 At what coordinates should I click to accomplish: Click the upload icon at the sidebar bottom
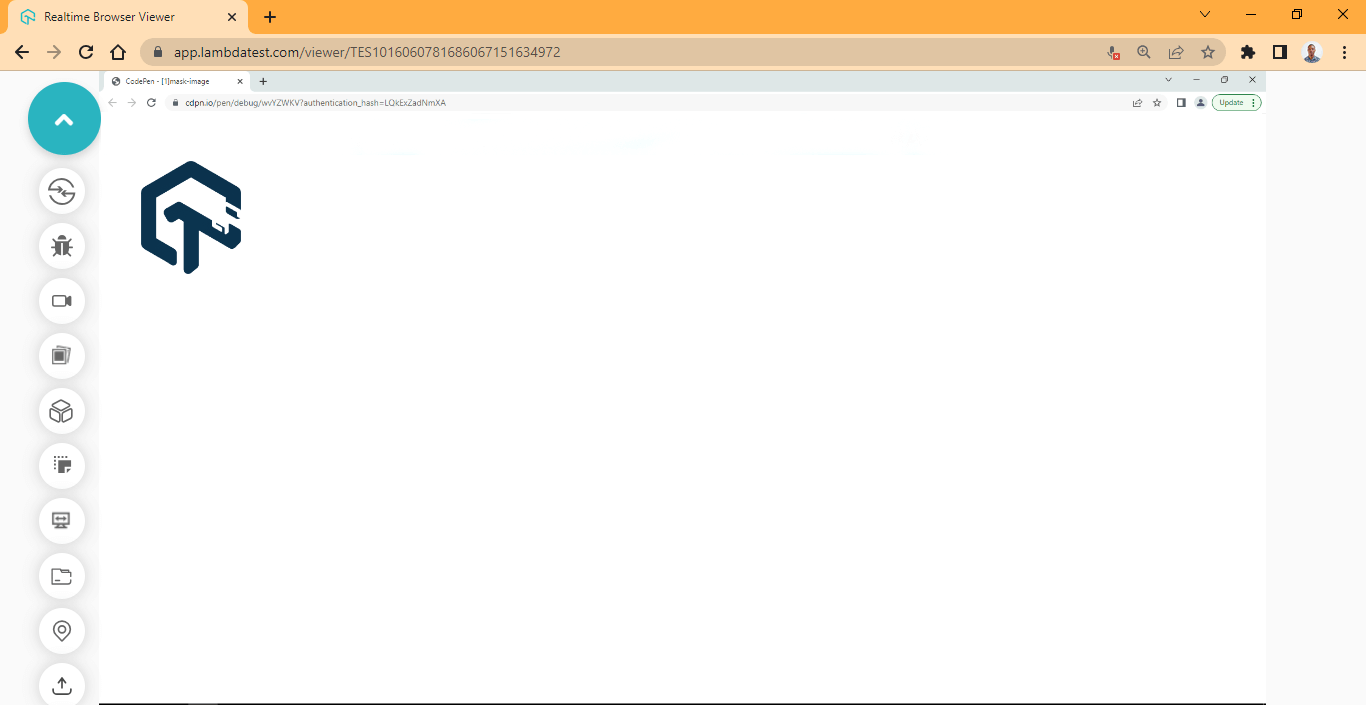click(x=62, y=685)
